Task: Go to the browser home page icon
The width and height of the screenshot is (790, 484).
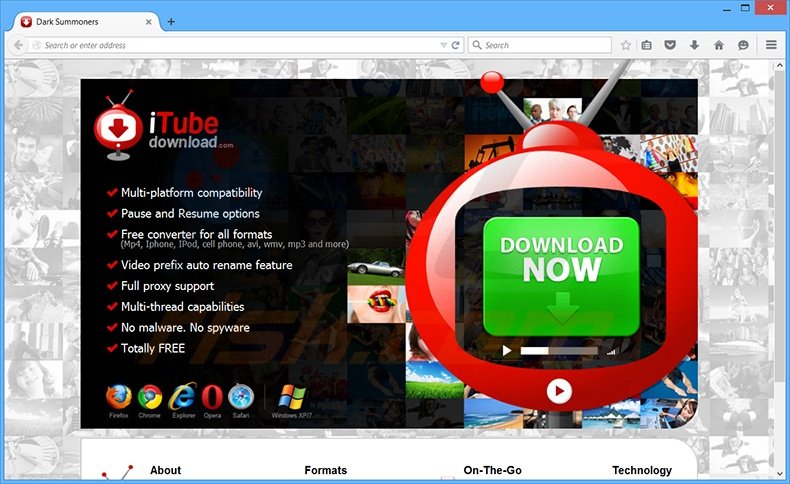Action: [719, 45]
